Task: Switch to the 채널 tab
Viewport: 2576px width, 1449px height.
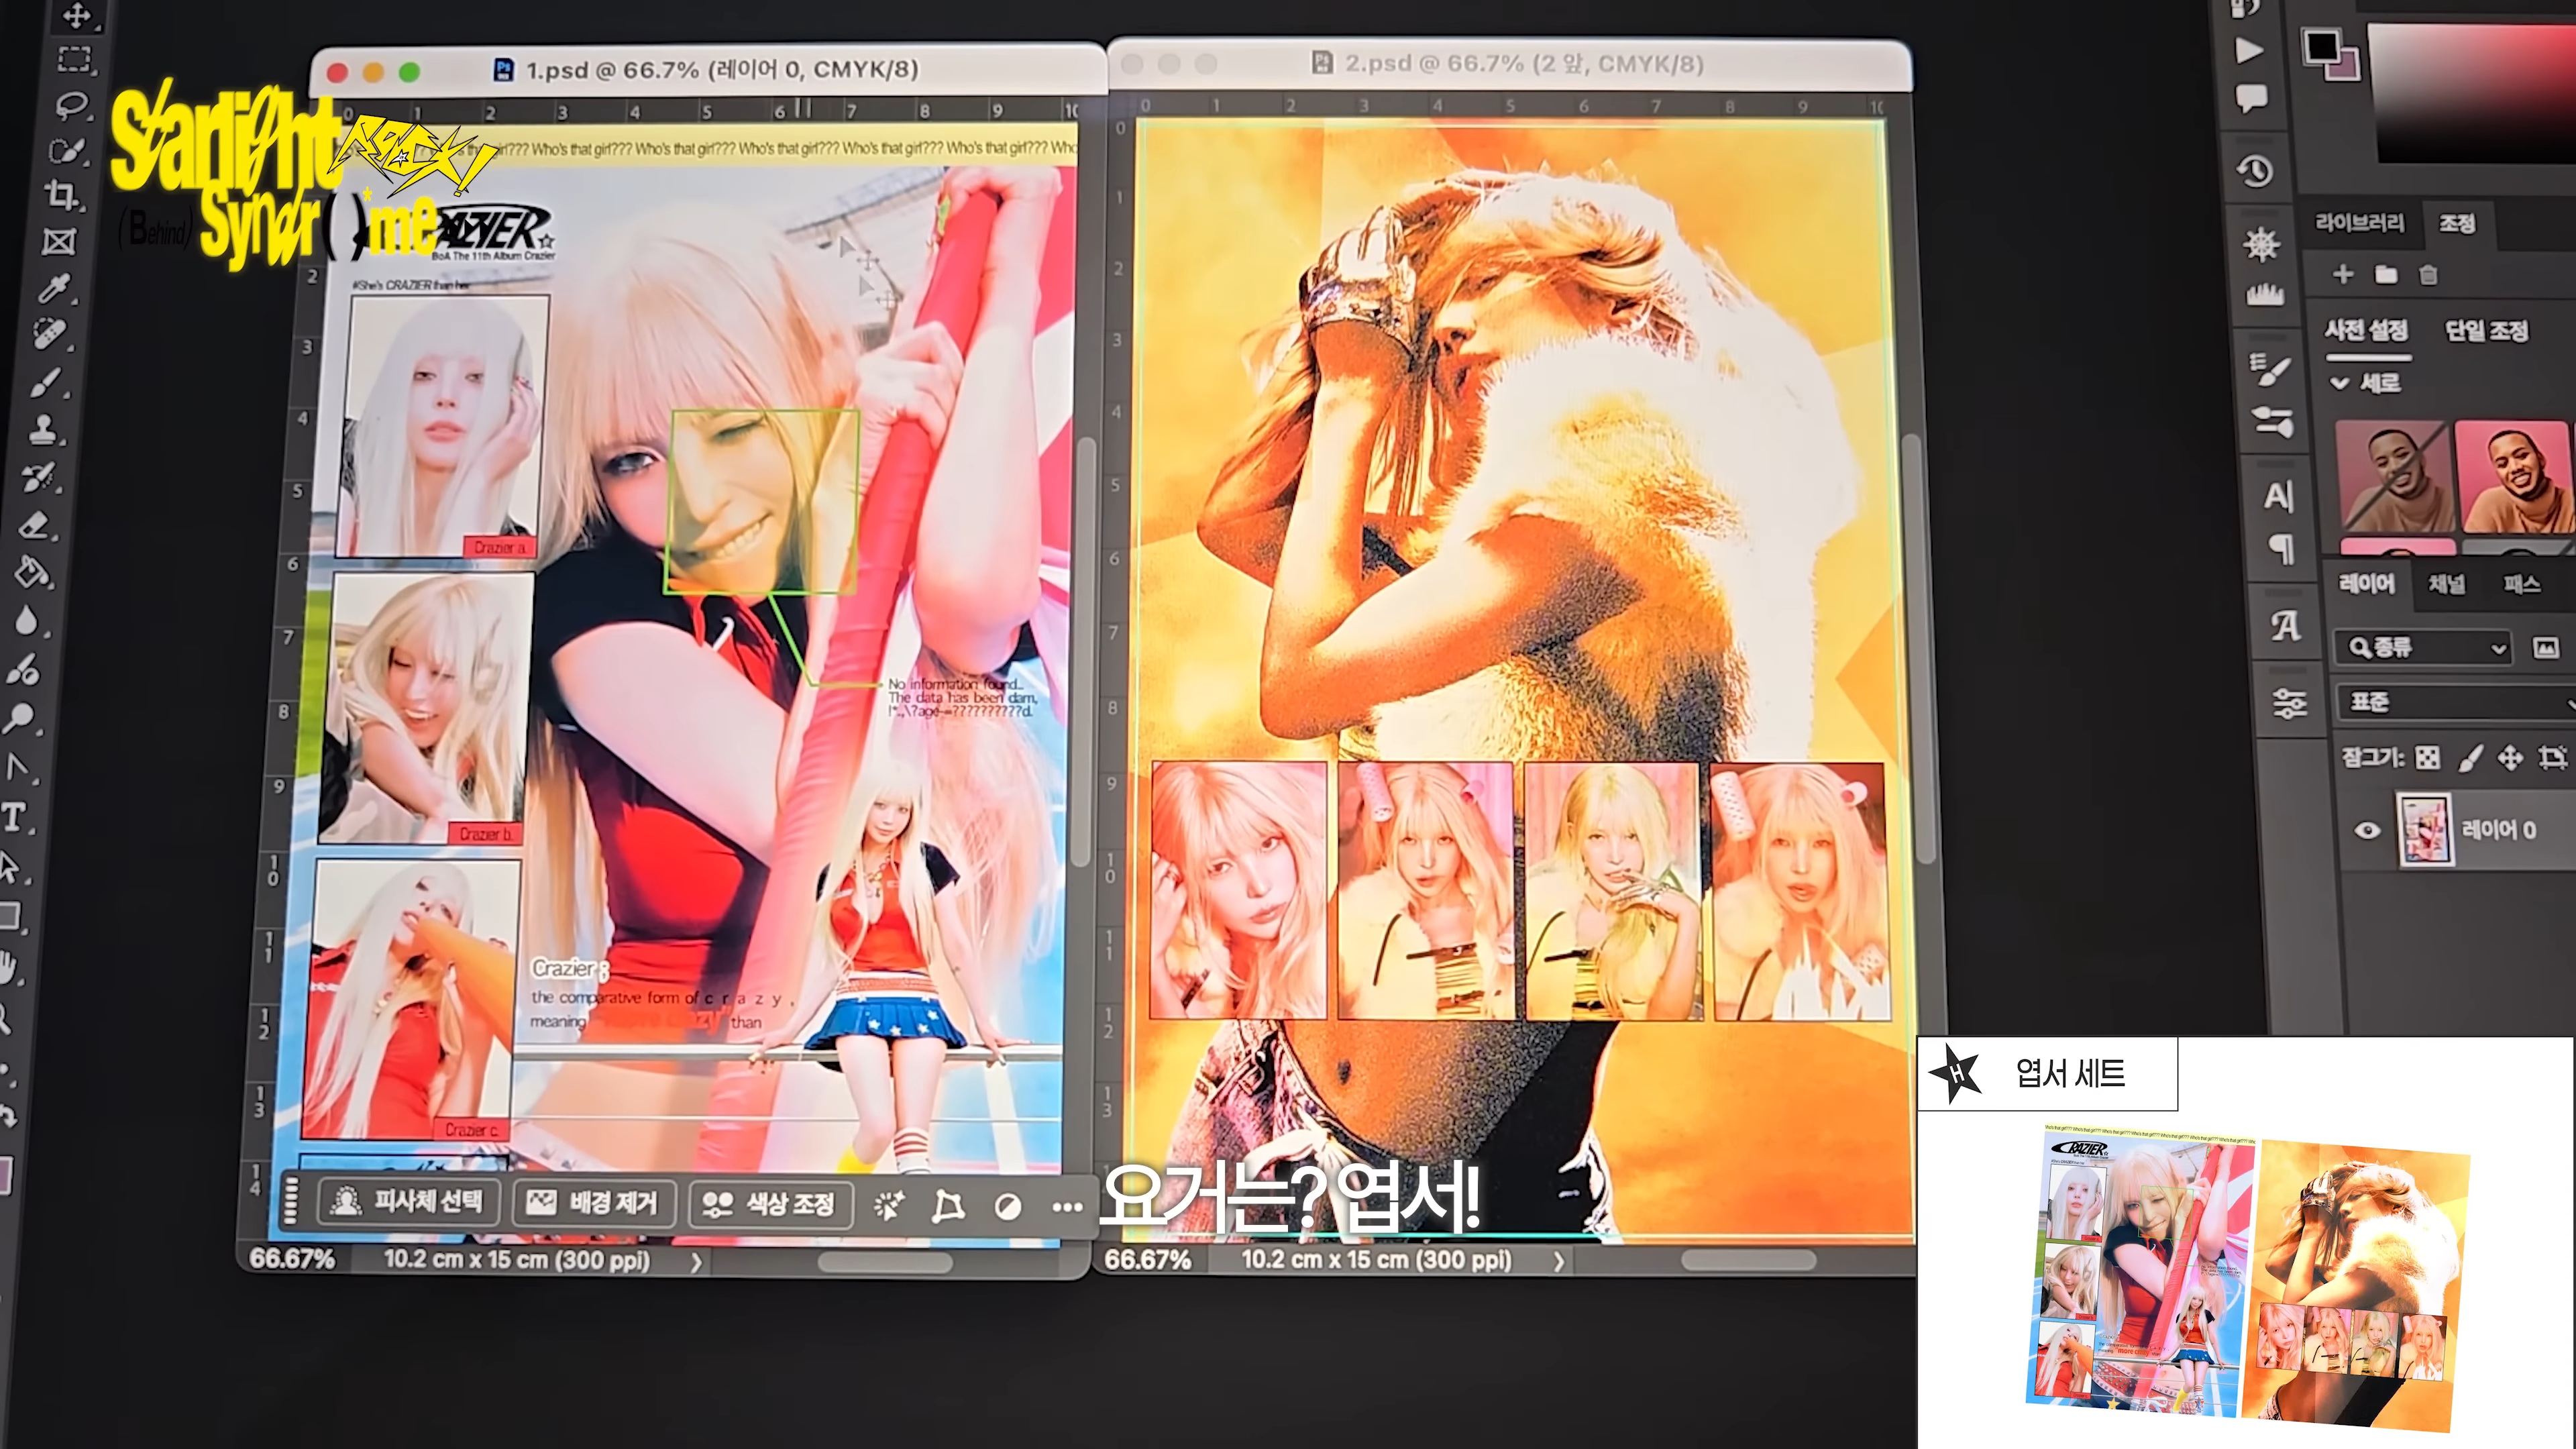Action: [x=2447, y=584]
